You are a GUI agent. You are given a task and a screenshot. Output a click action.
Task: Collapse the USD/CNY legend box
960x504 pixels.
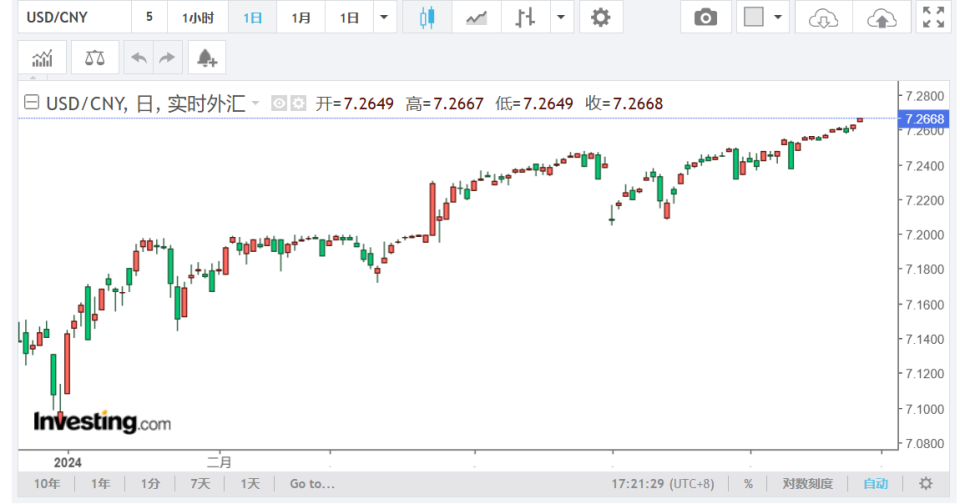(x=31, y=102)
